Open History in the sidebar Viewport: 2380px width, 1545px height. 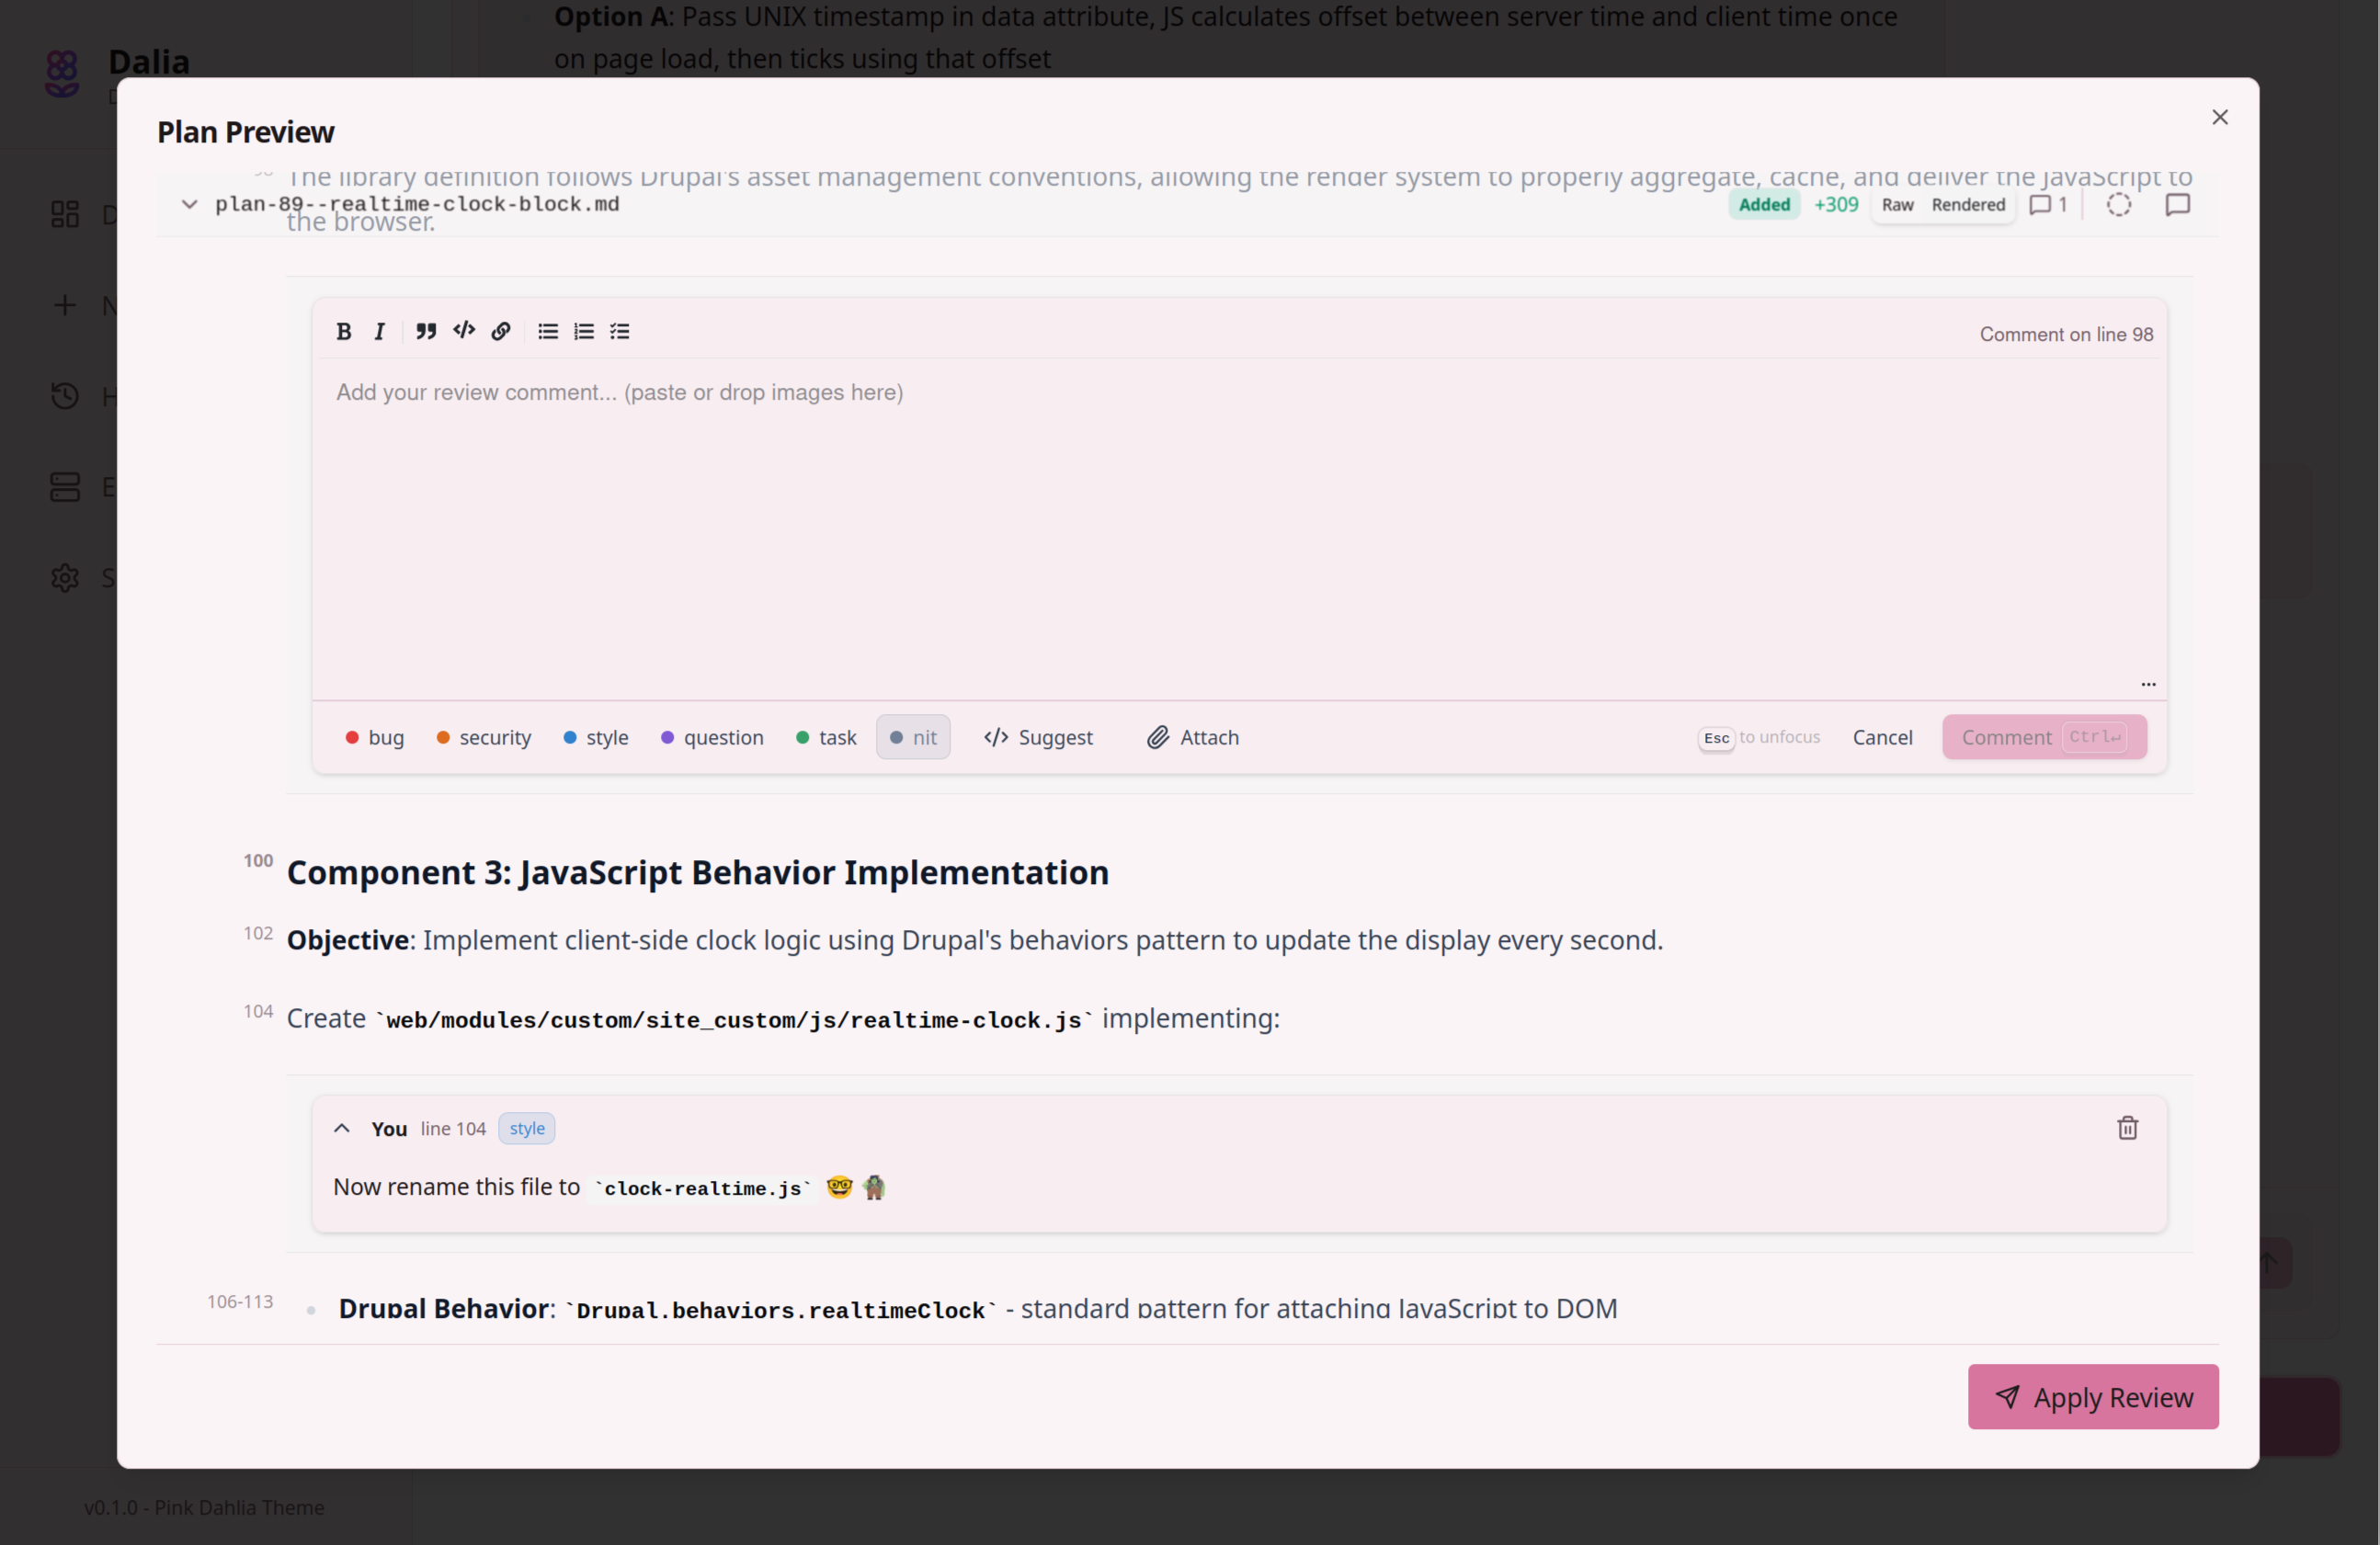(x=64, y=396)
